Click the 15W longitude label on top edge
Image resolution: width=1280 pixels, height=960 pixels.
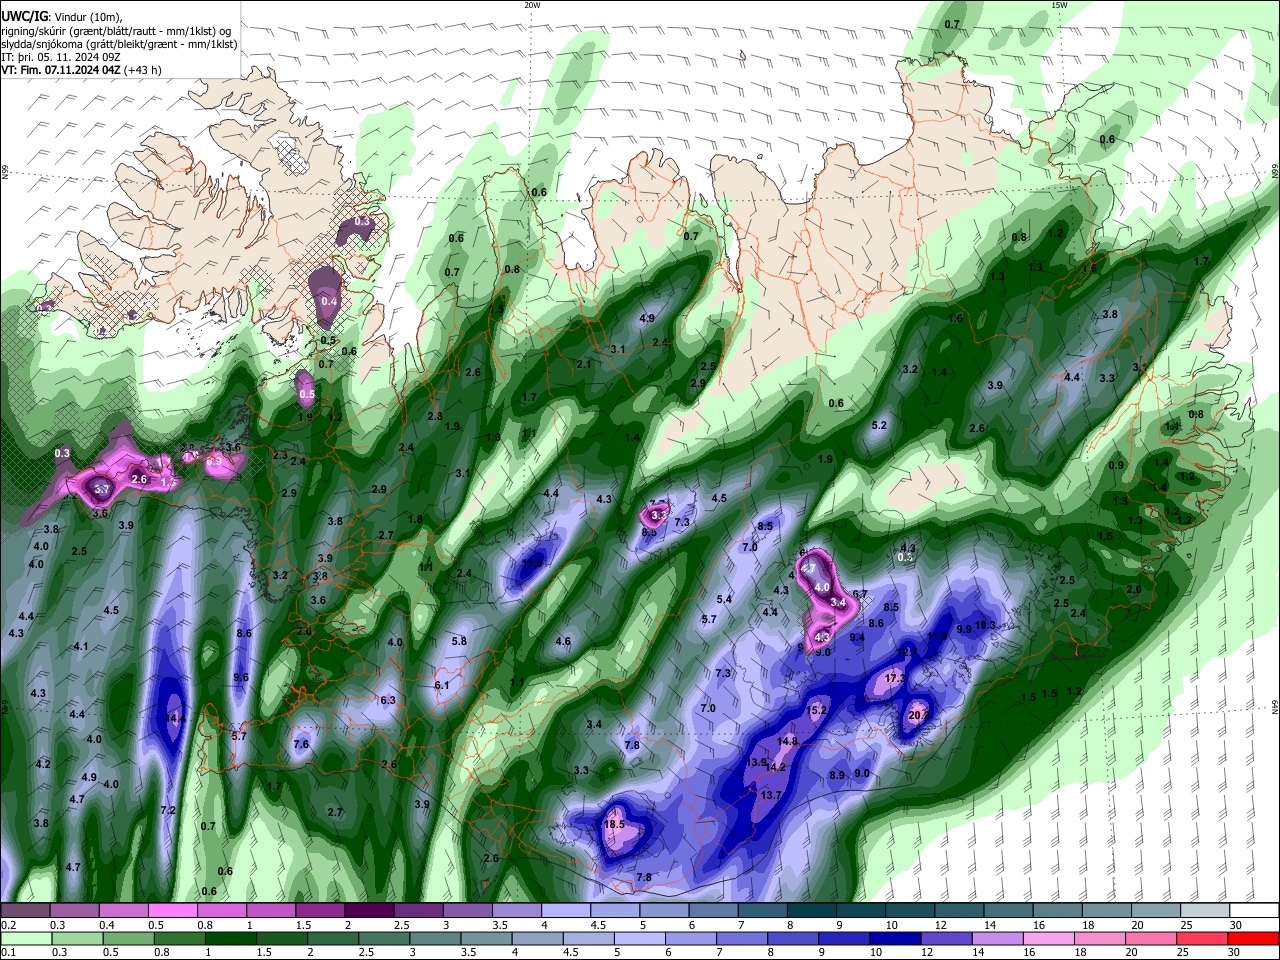point(1059,5)
